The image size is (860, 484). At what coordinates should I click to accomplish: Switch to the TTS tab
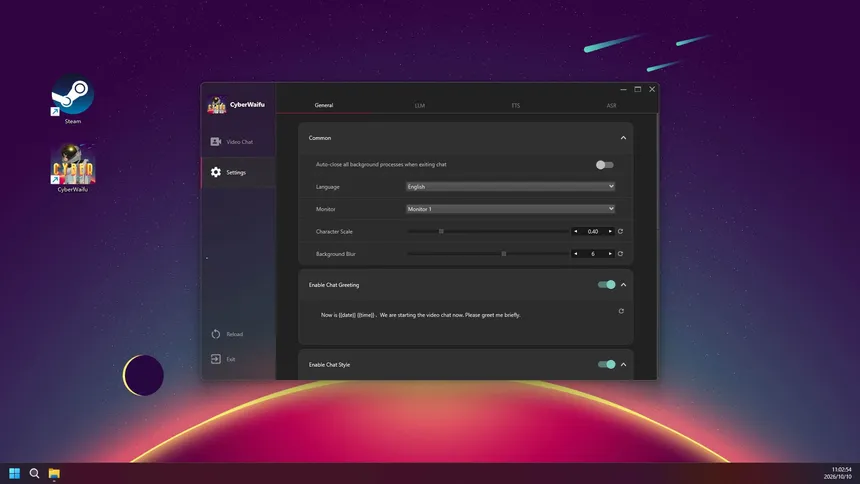point(516,105)
